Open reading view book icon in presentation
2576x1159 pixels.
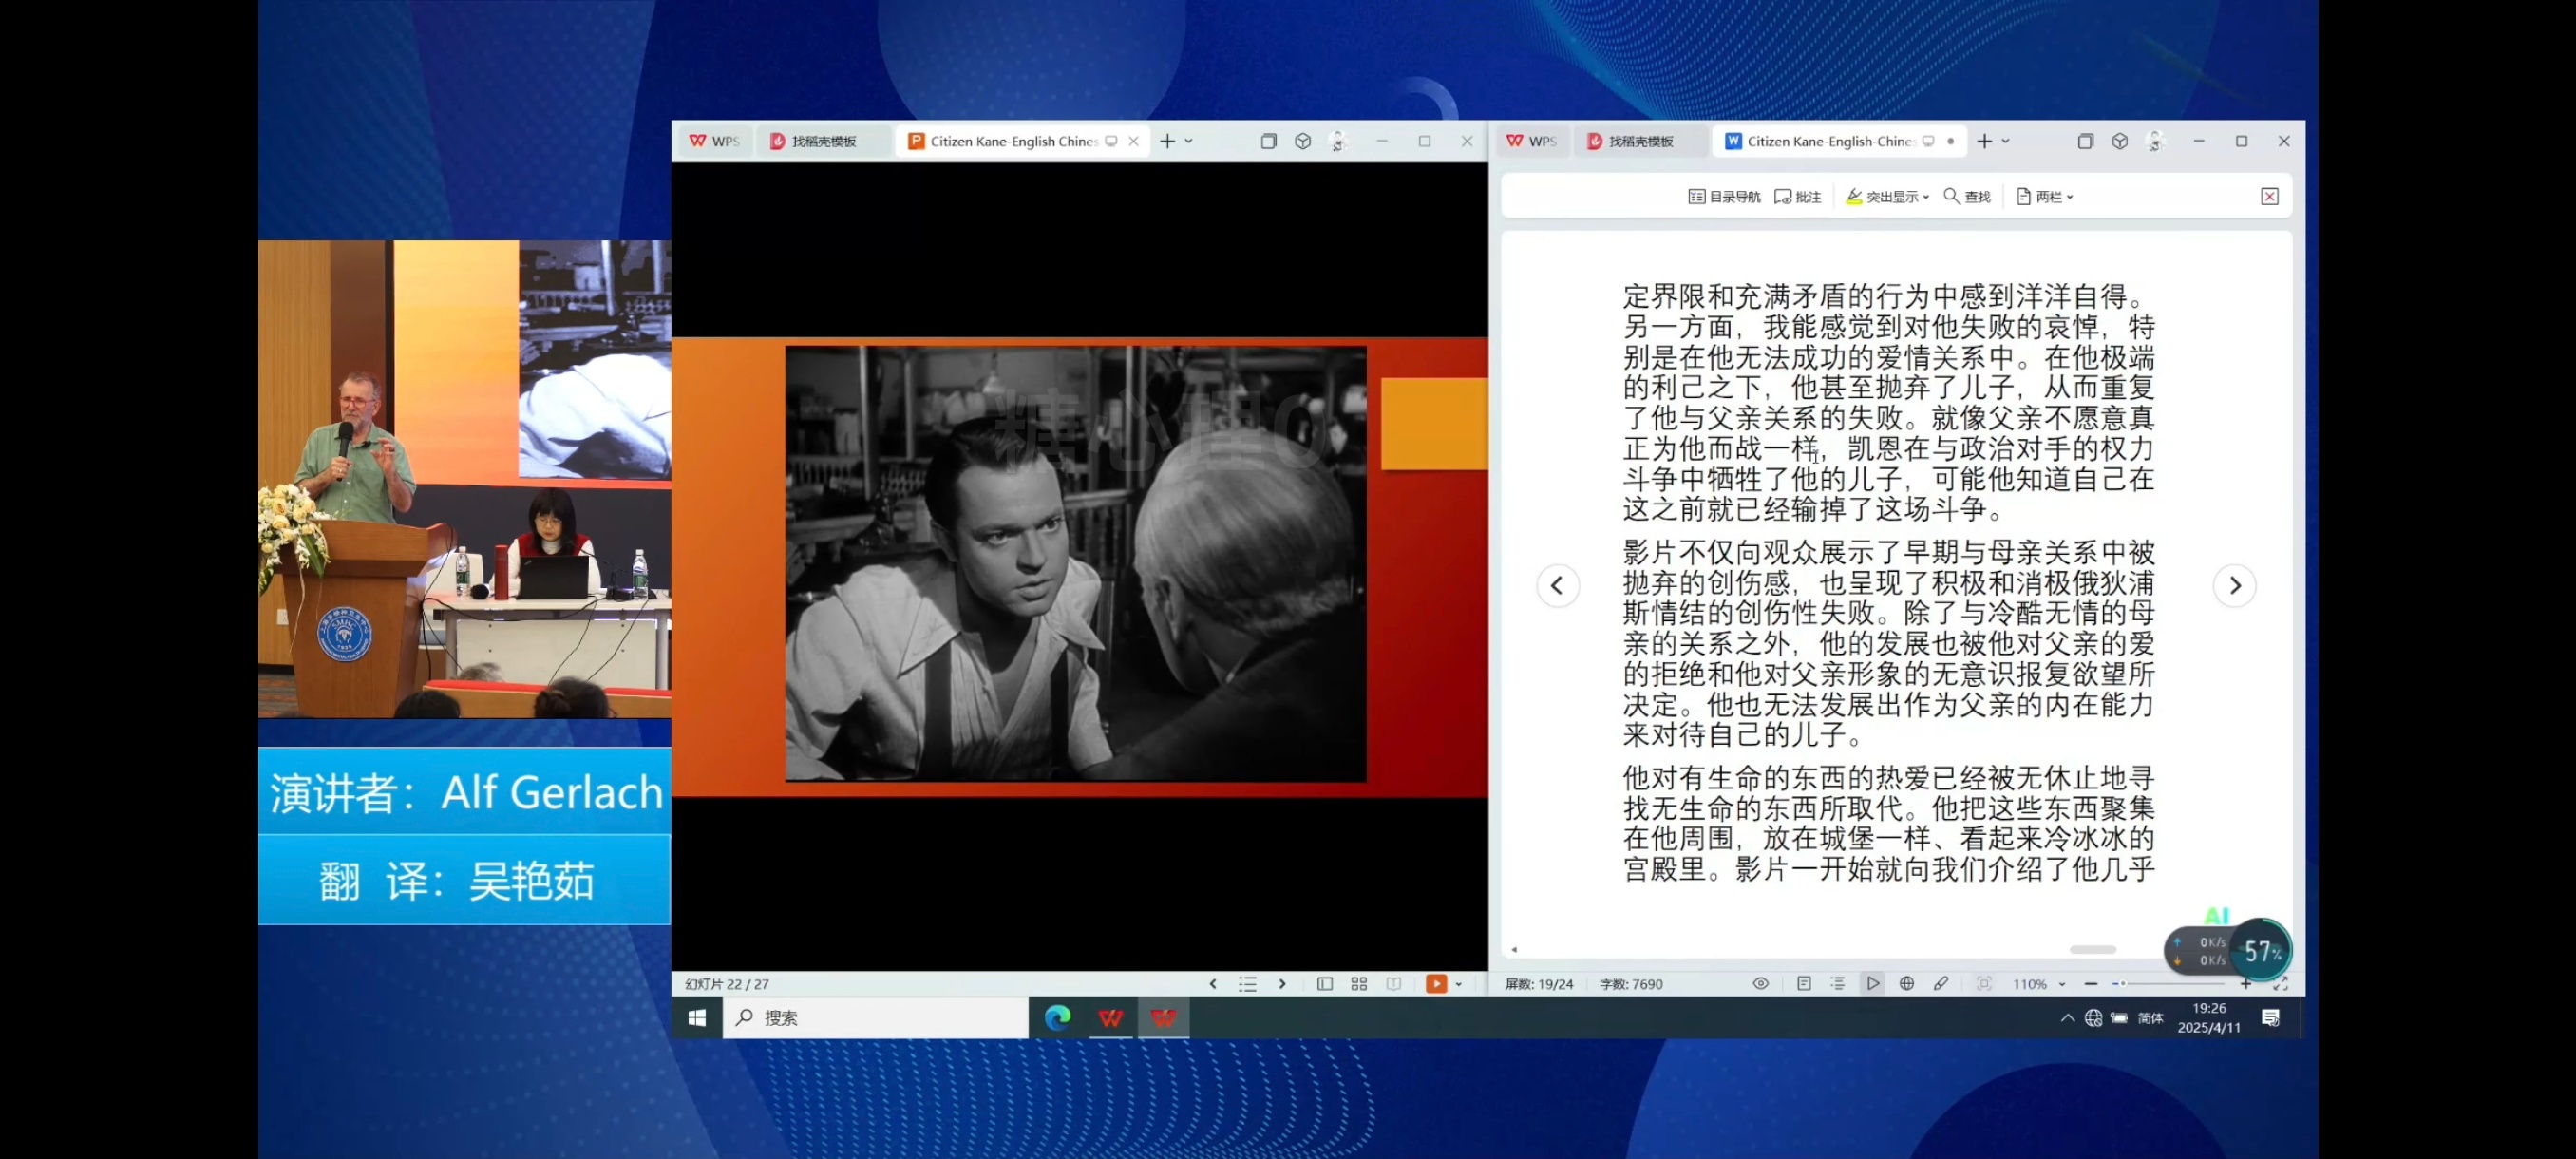[x=1394, y=984]
